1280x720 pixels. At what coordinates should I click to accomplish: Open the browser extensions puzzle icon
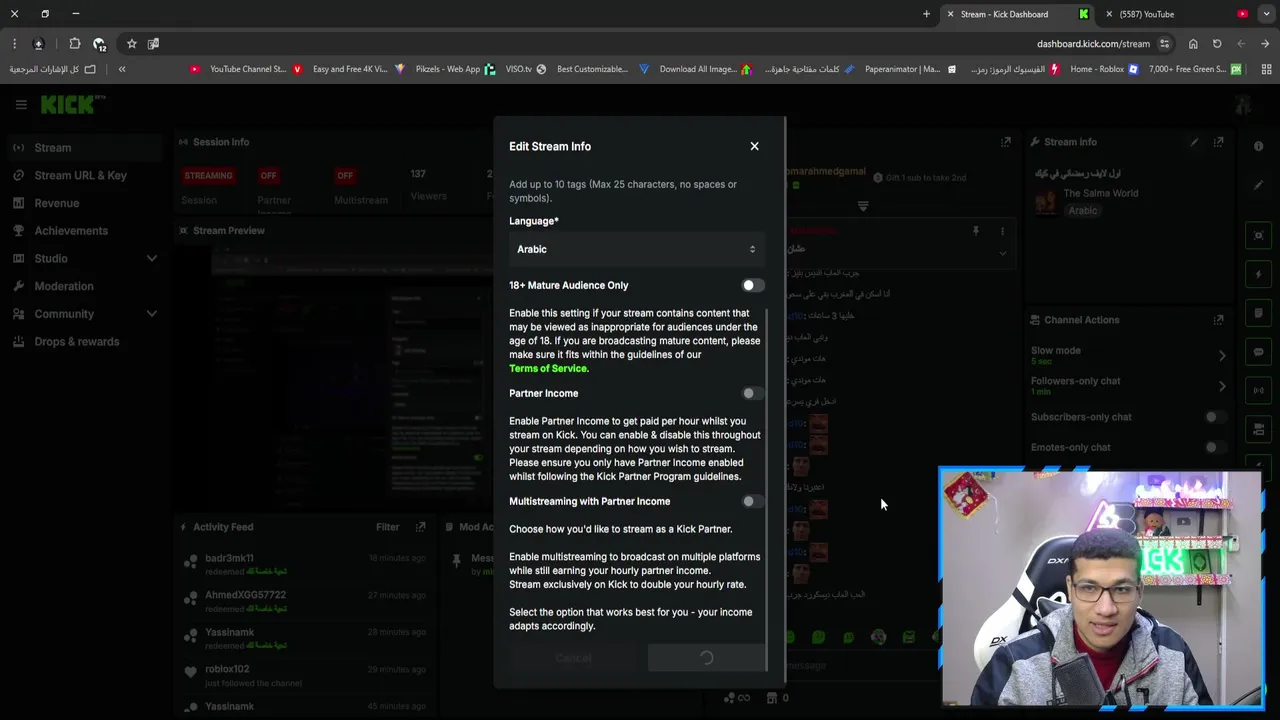click(x=75, y=44)
